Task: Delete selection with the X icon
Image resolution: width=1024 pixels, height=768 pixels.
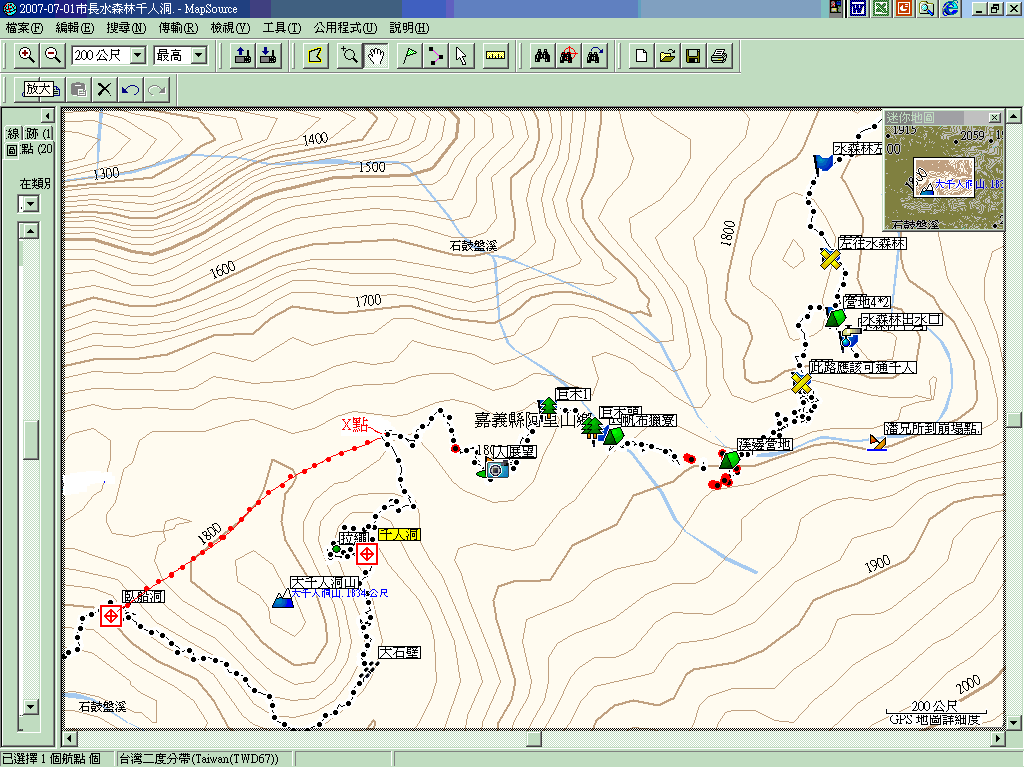Action: (104, 90)
